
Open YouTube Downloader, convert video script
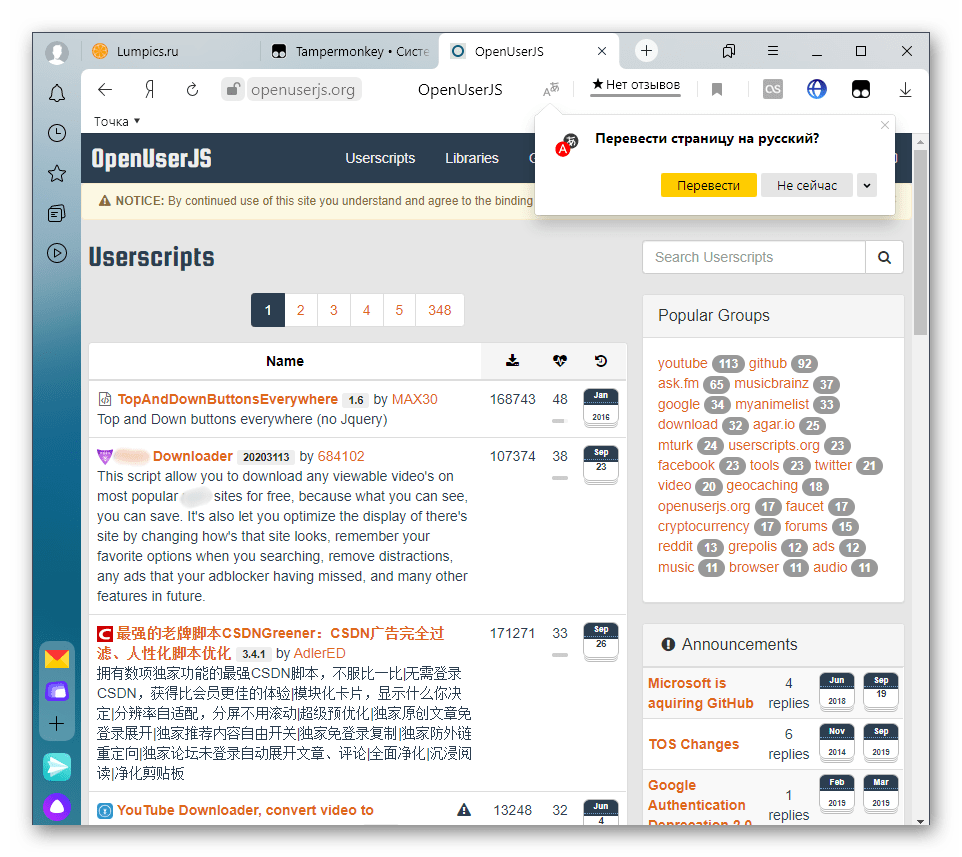(x=245, y=810)
